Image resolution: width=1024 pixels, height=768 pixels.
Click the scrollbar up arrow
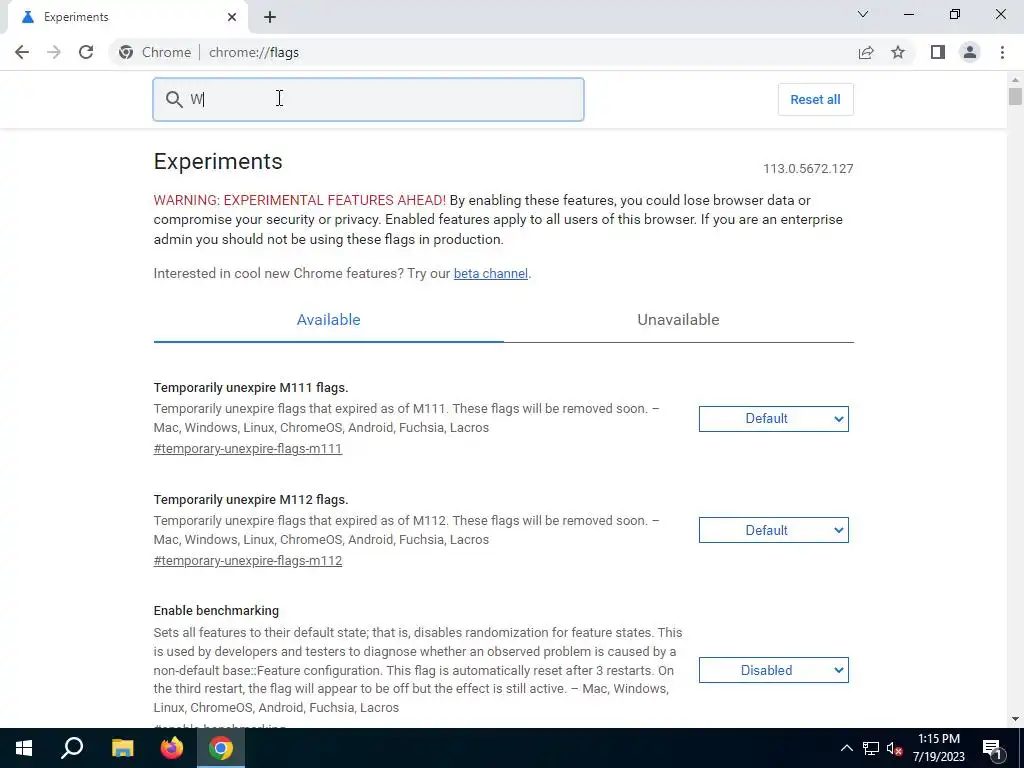coord(1015,78)
